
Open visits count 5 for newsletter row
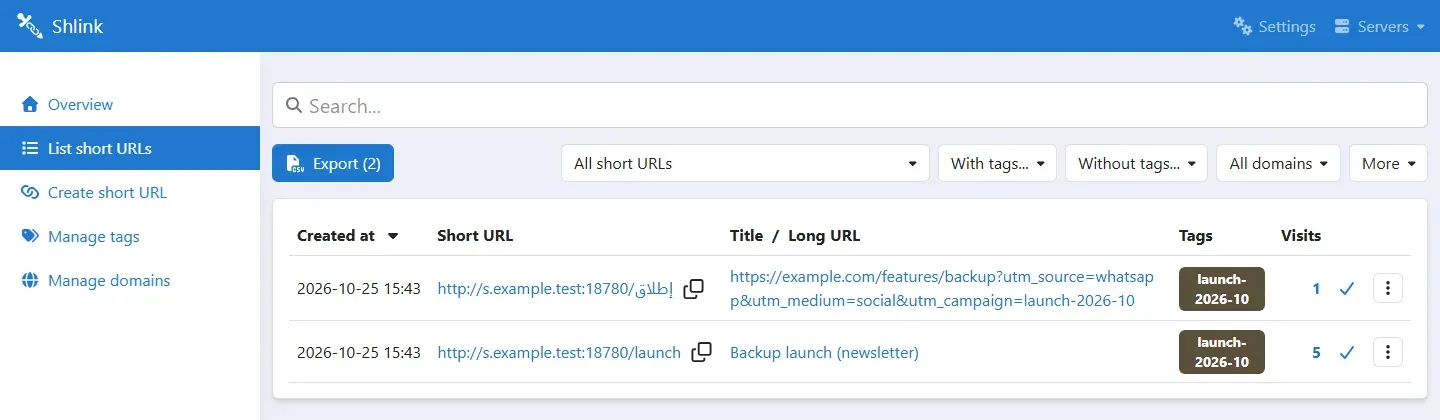click(x=1316, y=352)
